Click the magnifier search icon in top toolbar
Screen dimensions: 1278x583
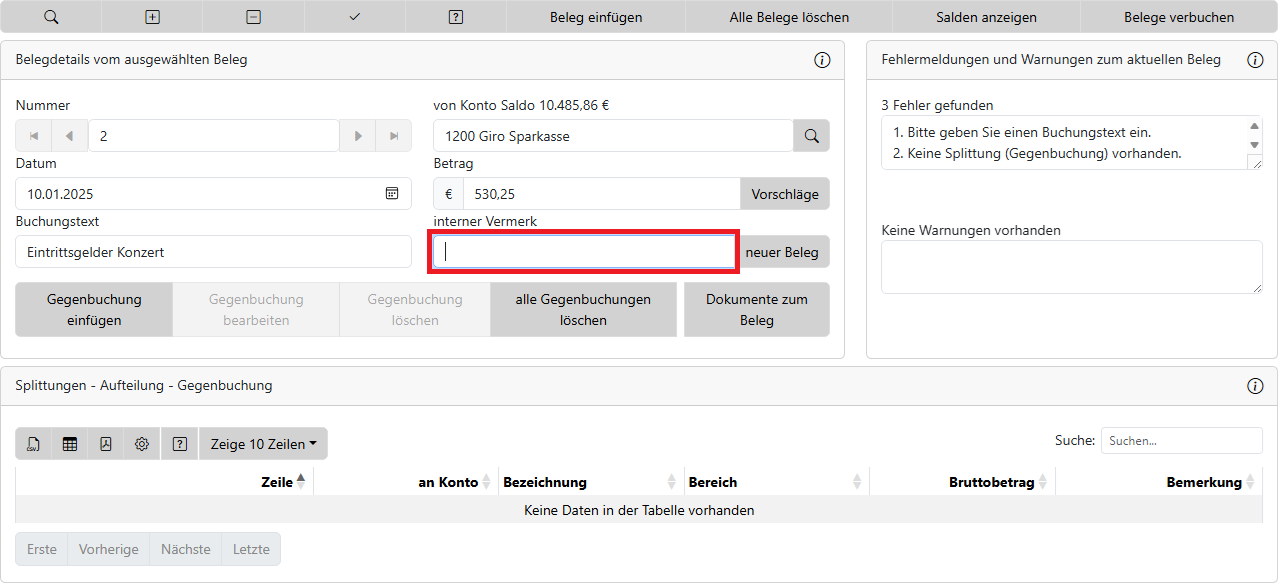(51, 17)
